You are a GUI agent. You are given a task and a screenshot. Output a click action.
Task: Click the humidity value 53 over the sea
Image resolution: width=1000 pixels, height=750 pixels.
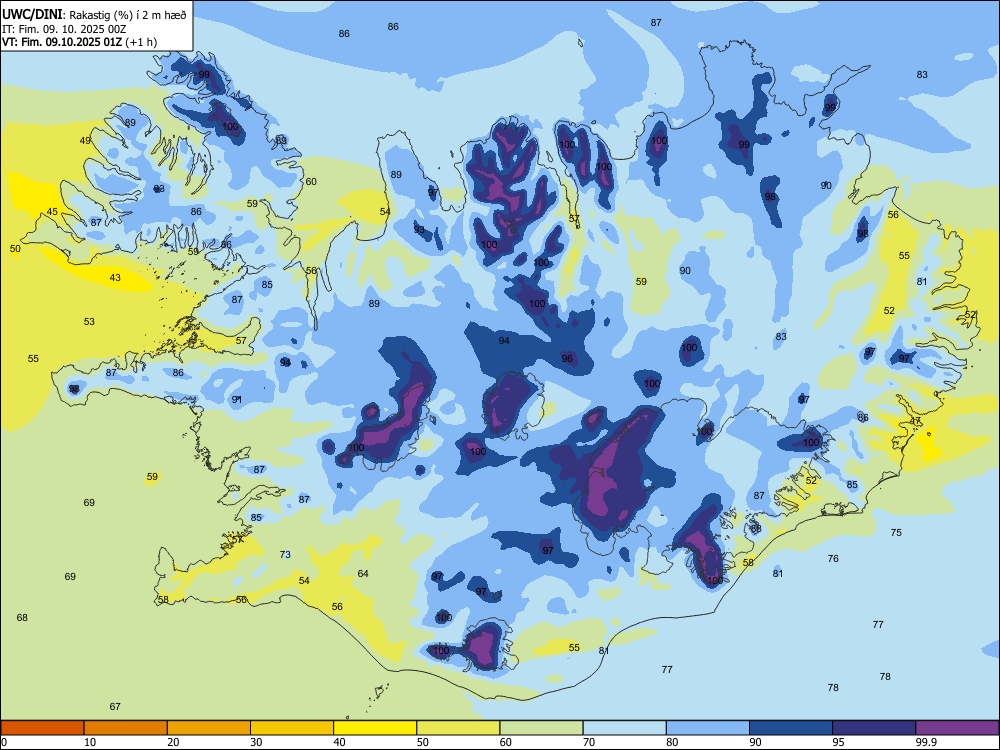tap(89, 321)
